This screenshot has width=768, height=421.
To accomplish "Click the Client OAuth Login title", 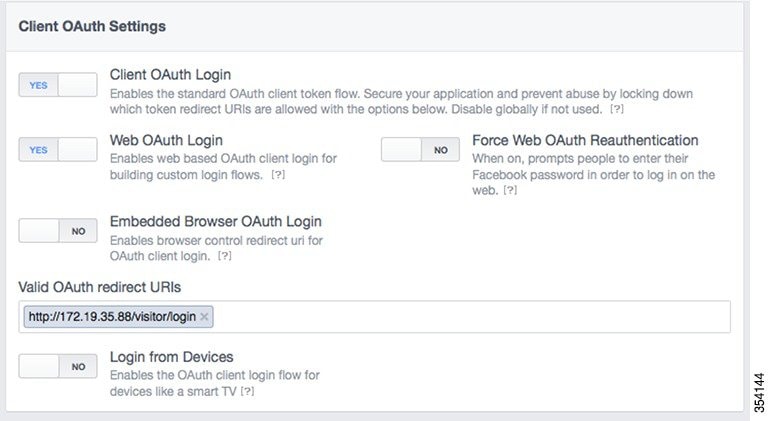I will (170, 75).
